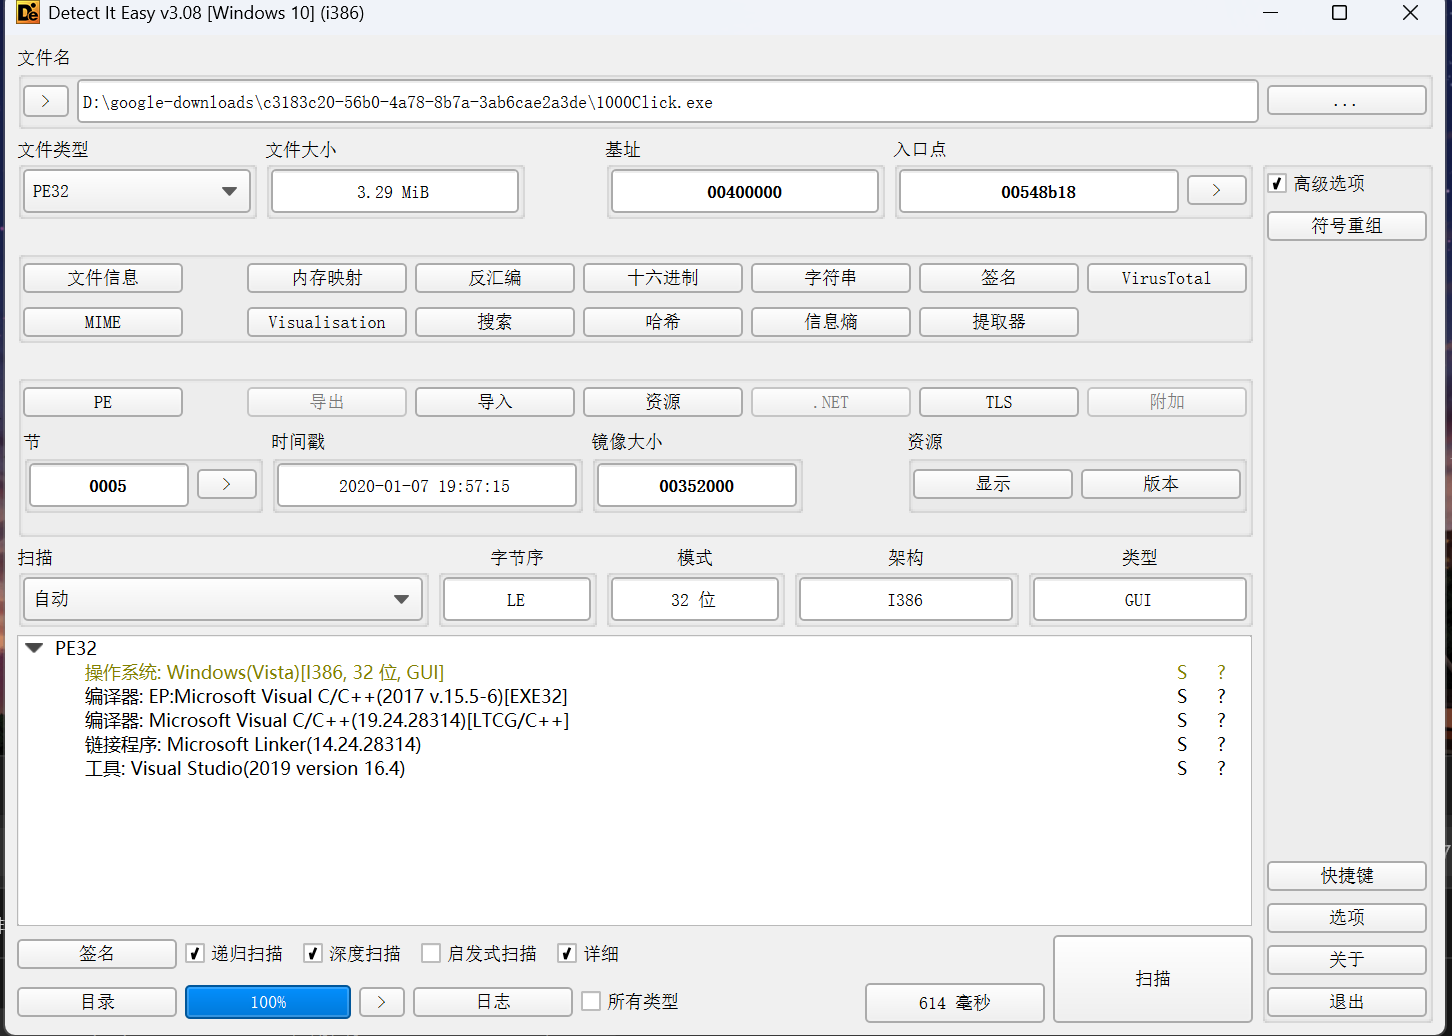
Task: Select the EP:Microsoft Visual C/C++ compiler row
Action: (x=634, y=696)
